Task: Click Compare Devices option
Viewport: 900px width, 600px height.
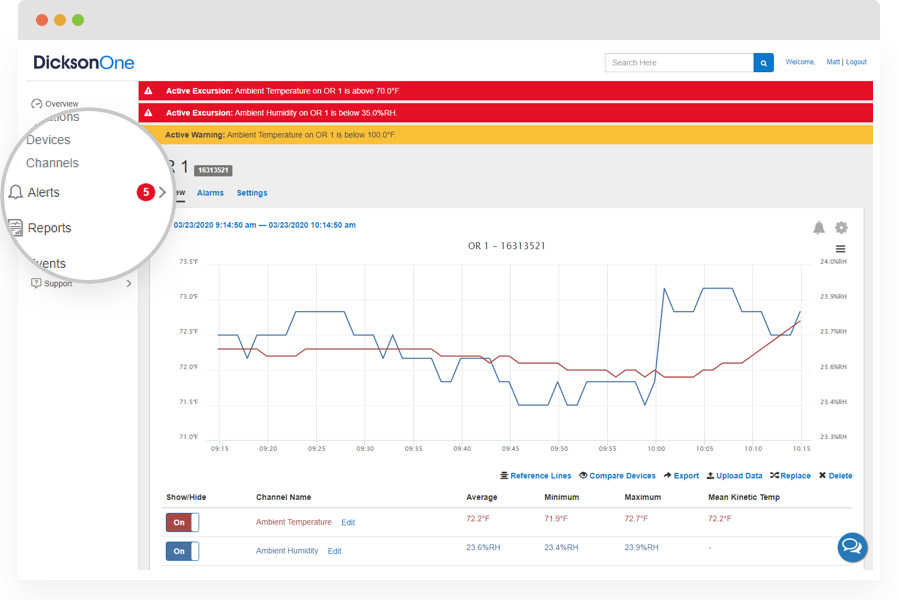Action: point(617,476)
